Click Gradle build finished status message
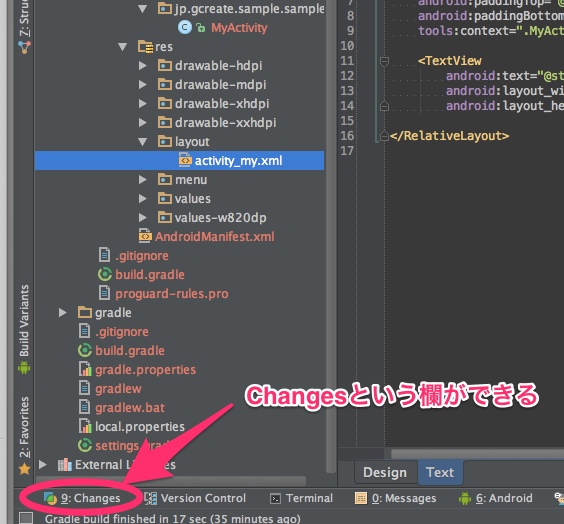Image resolution: width=564 pixels, height=524 pixels. click(172, 519)
